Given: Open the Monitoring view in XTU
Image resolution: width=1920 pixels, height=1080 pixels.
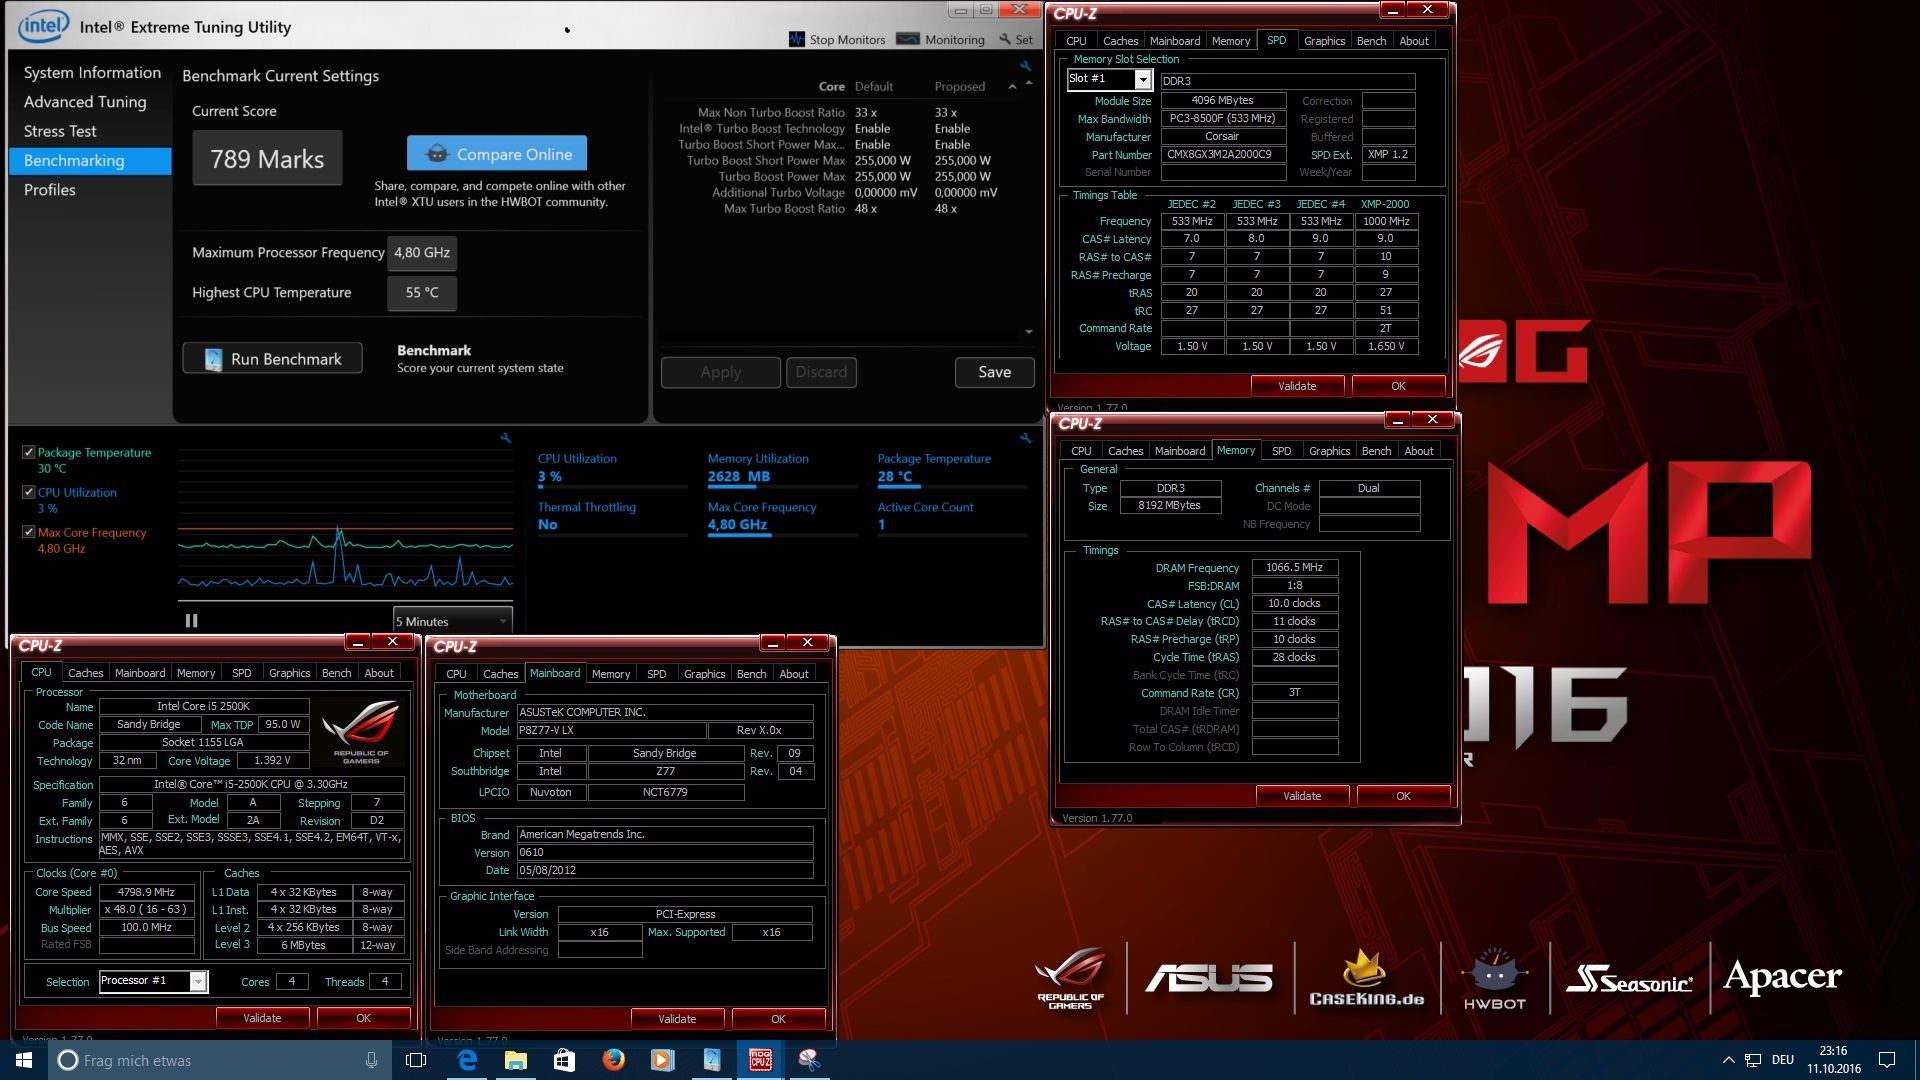Looking at the screenshot, I should [x=941, y=39].
